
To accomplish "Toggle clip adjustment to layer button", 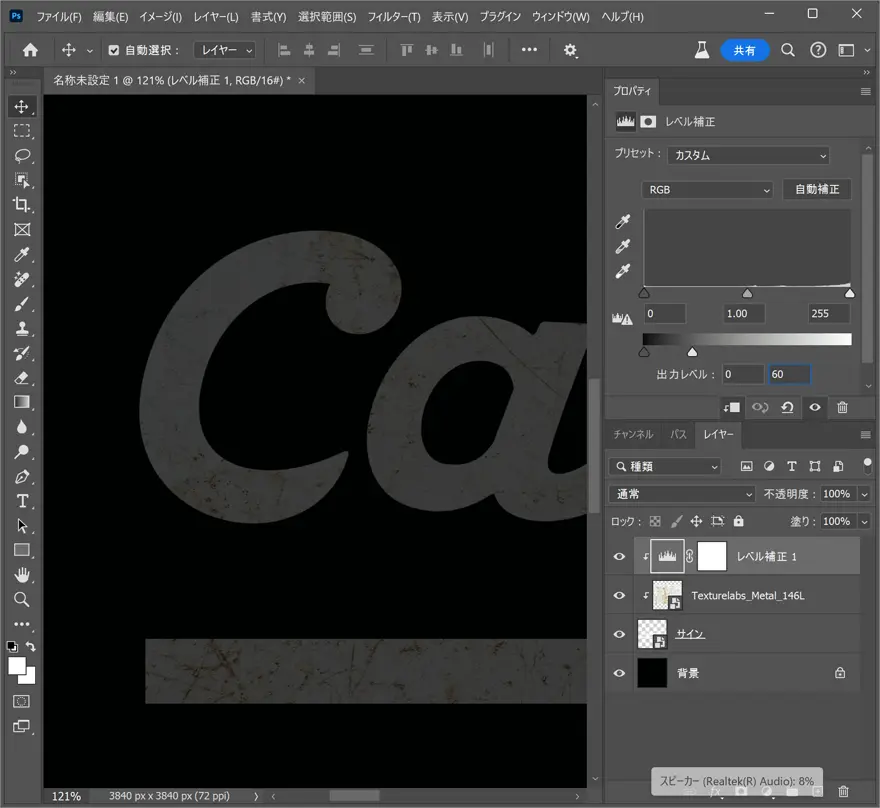I will 732,407.
